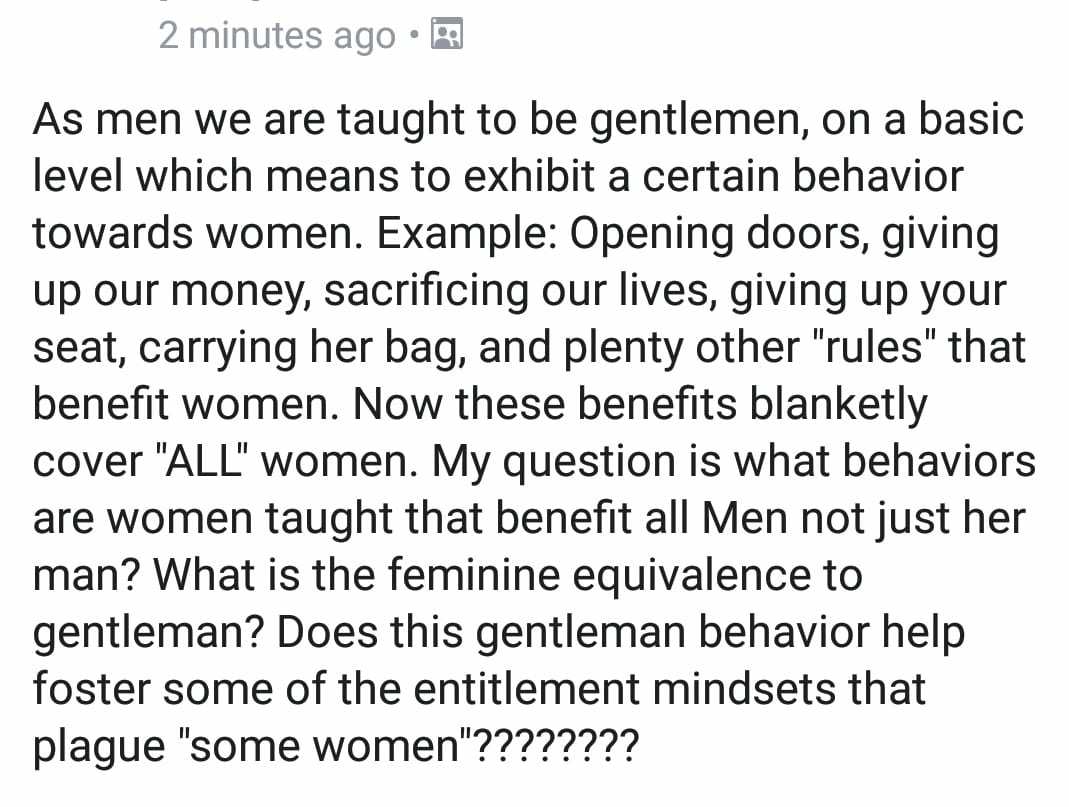This screenshot has width=1069, height=807.
Task: Click the group audience privacy icon
Action: click(x=447, y=33)
